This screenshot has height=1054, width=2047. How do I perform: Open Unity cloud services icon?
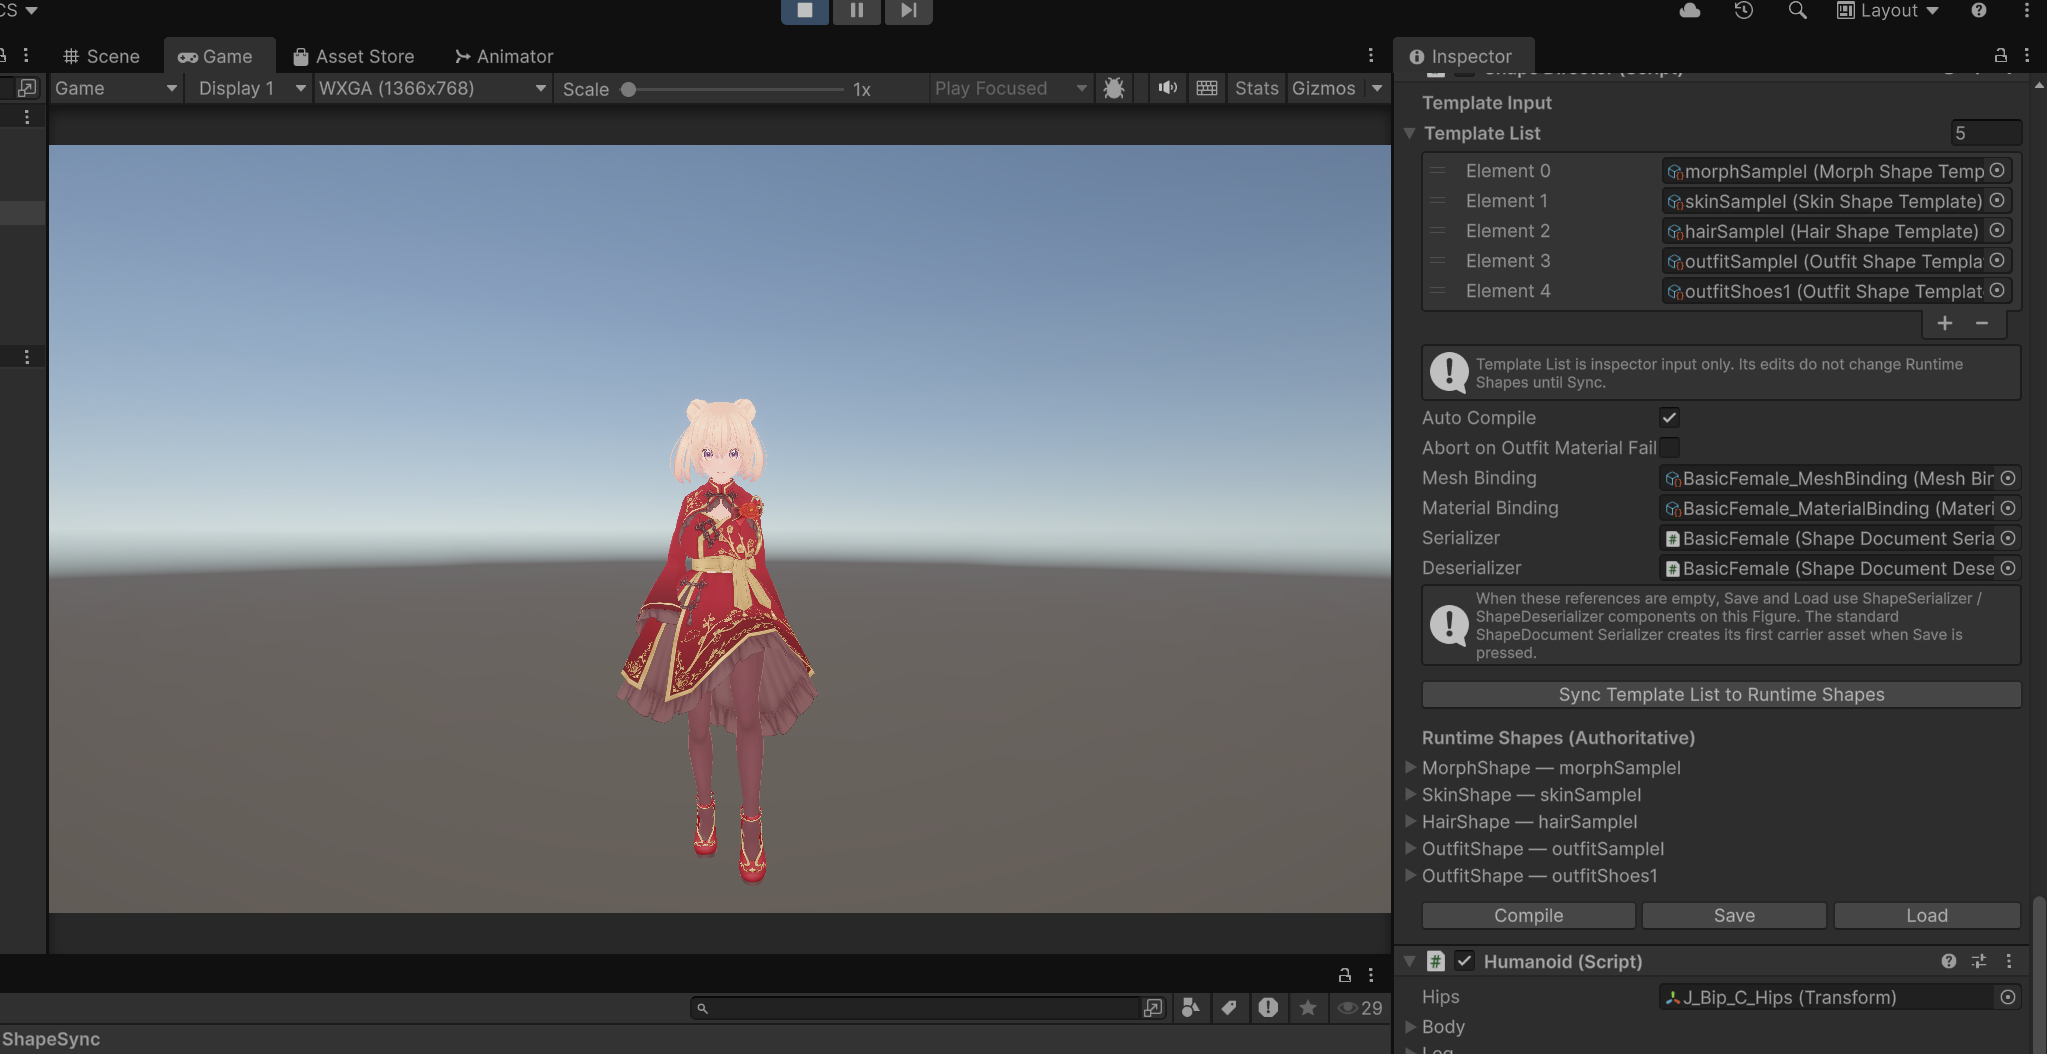1690,10
